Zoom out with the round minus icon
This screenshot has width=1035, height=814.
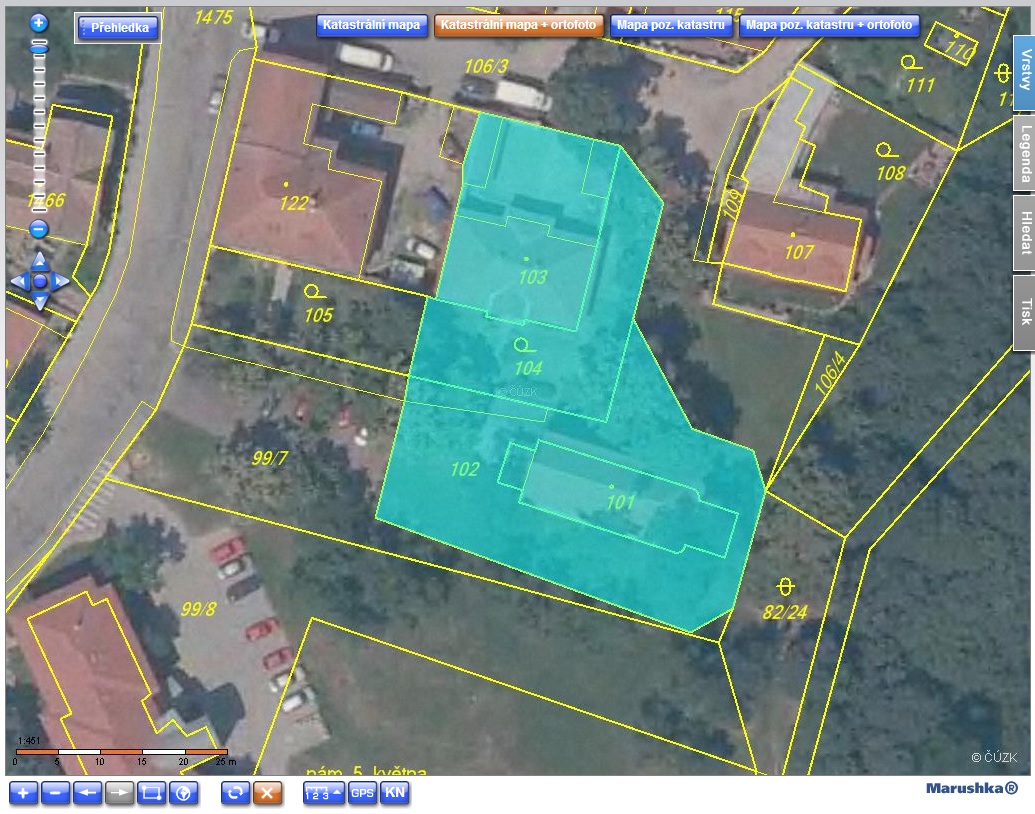pyautogui.click(x=39, y=229)
